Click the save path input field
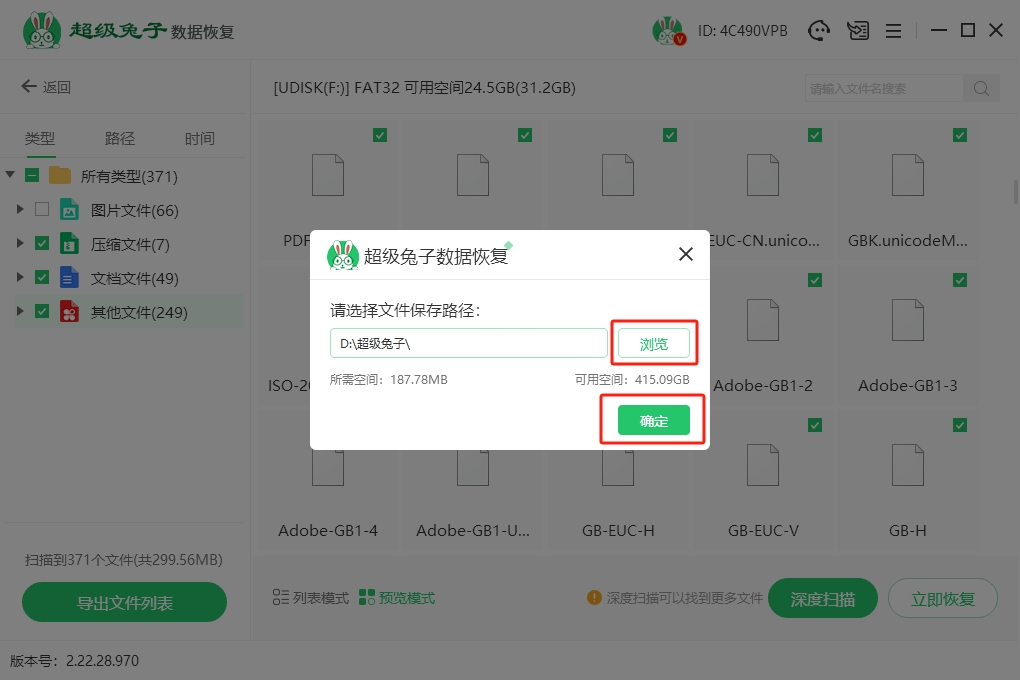The height and width of the screenshot is (680, 1020). pos(468,344)
